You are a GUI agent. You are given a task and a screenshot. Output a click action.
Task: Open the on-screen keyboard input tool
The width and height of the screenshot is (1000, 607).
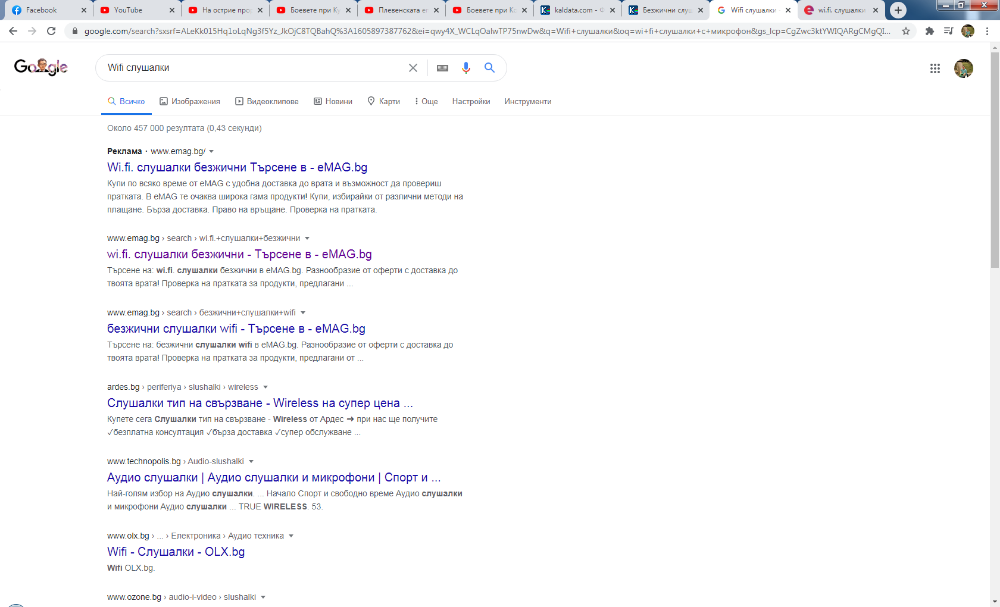(x=442, y=68)
